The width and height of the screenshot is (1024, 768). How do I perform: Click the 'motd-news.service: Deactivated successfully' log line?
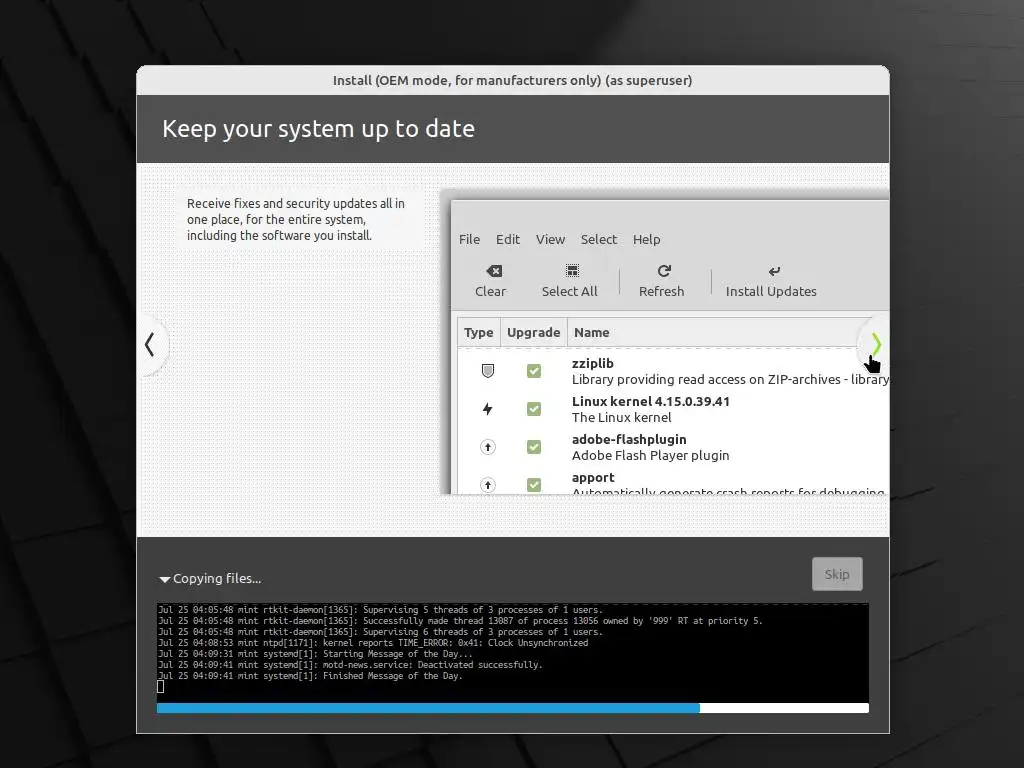350,665
